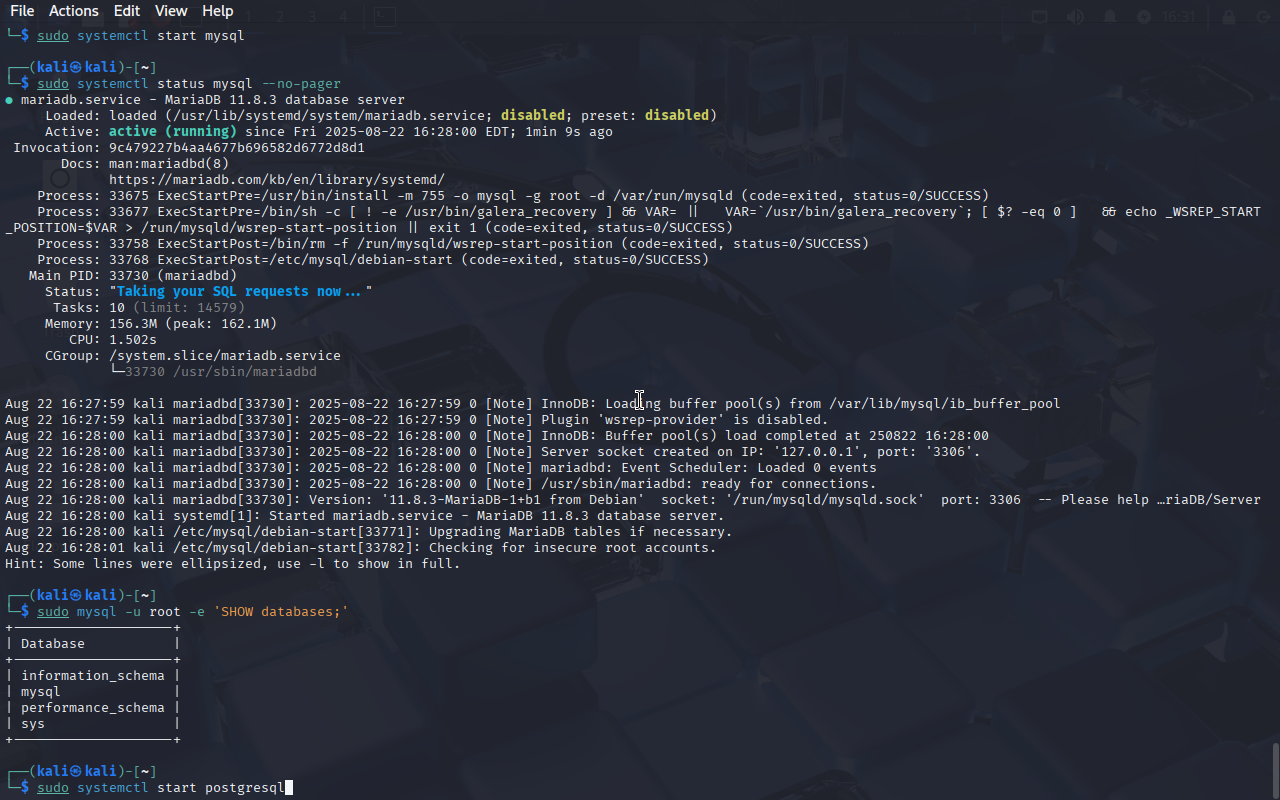Image resolution: width=1280 pixels, height=800 pixels.
Task: Click the 'Process: 33758 ExecStartPost=/bin/rm' line
Action: 453,244
